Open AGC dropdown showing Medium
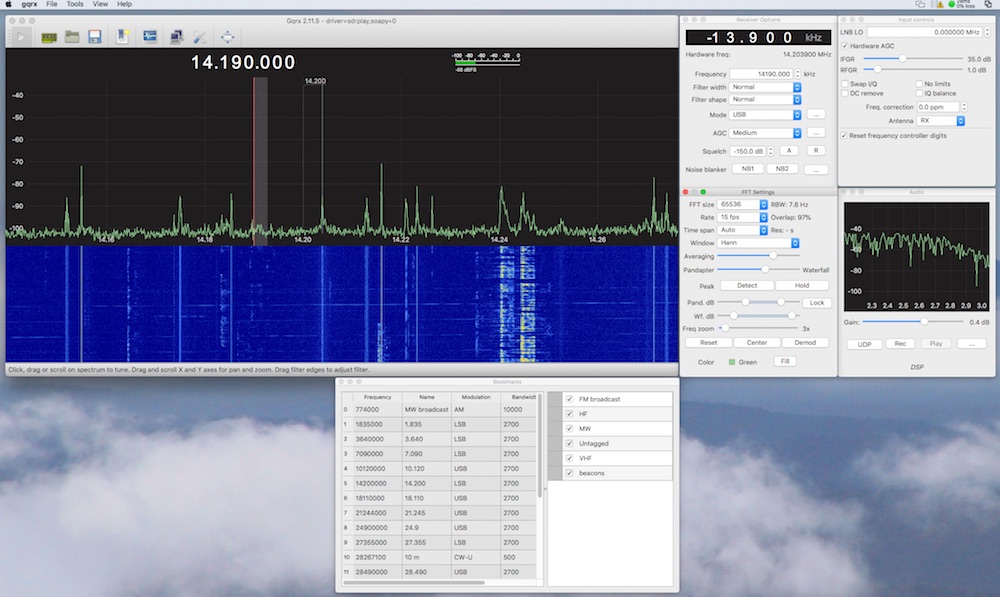This screenshot has width=1000, height=597. [765, 133]
